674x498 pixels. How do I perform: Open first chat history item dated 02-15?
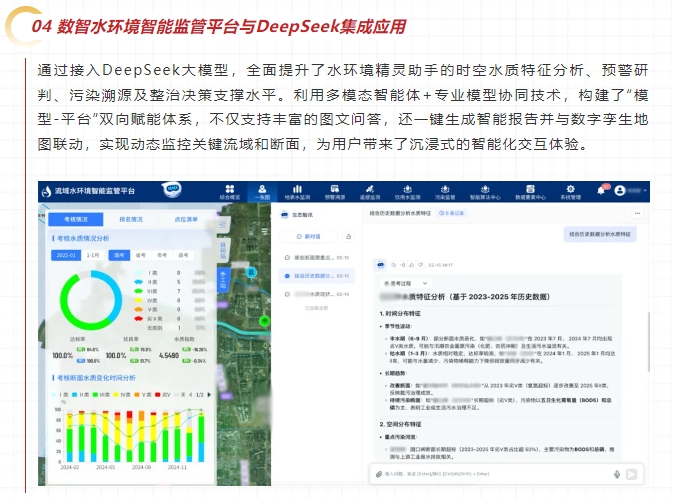click(317, 257)
